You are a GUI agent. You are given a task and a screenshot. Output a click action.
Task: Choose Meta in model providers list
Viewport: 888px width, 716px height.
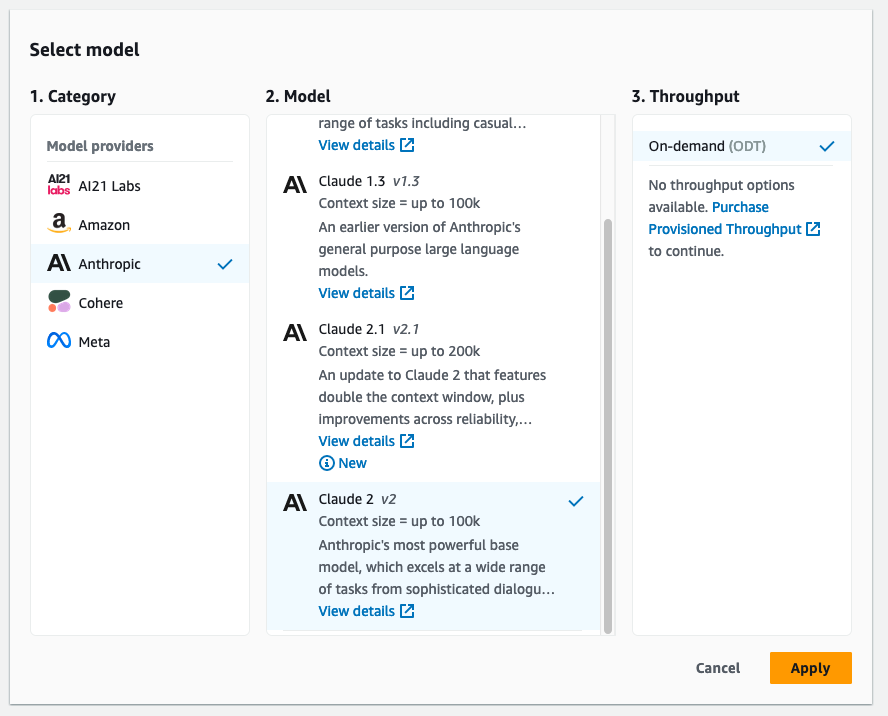coord(140,342)
